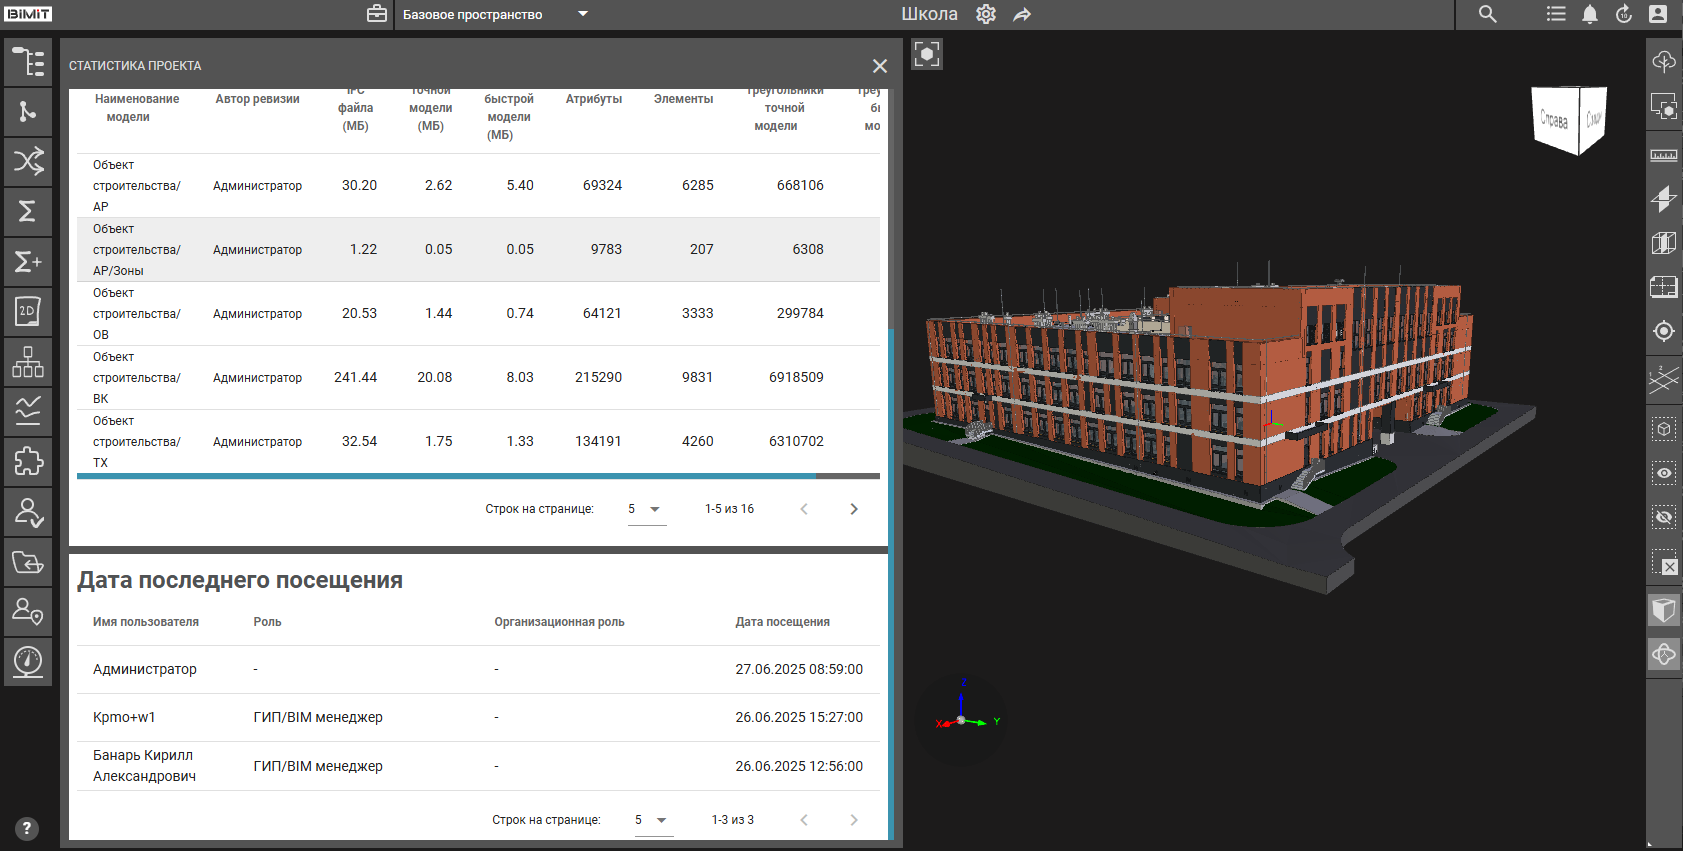Viewport: 1683px width, 851px height.
Task: Open rows-per-page dropdown in model statistics table
Action: pyautogui.click(x=645, y=509)
